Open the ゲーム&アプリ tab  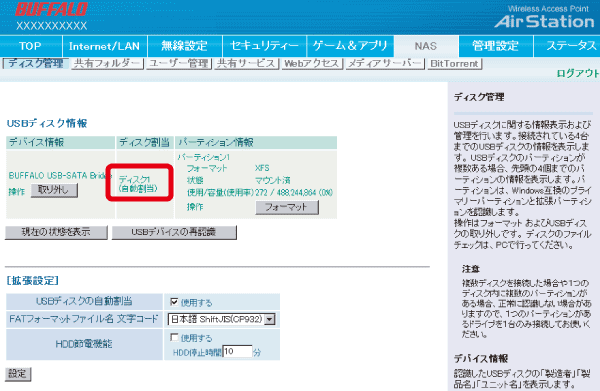coord(350,46)
